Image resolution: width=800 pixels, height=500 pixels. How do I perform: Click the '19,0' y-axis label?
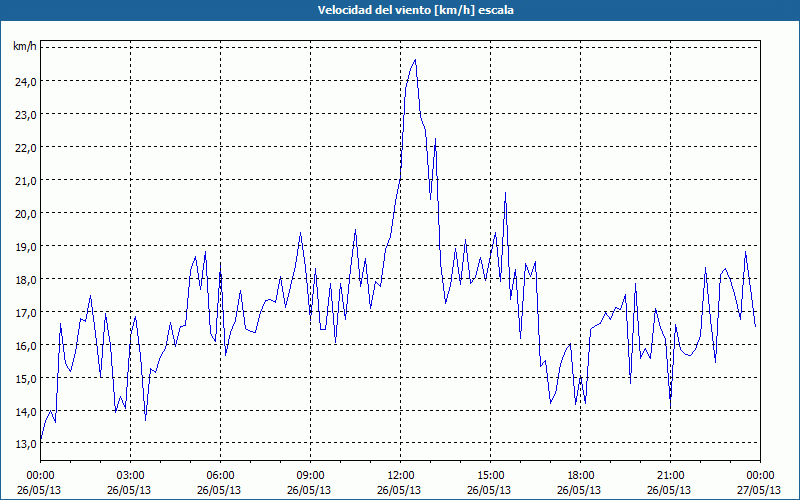tap(25, 246)
